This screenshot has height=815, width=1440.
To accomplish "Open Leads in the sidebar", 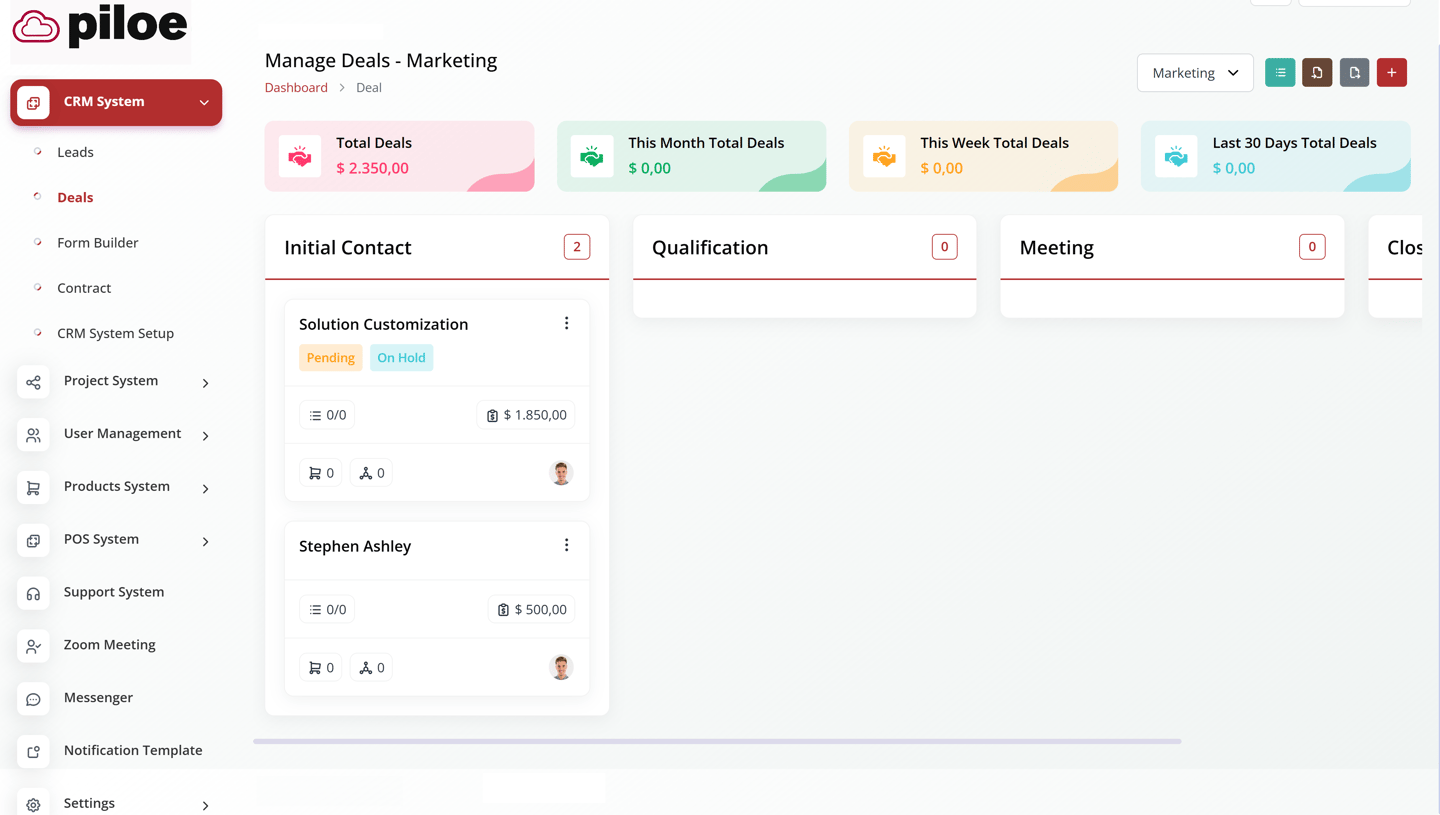I will point(75,152).
